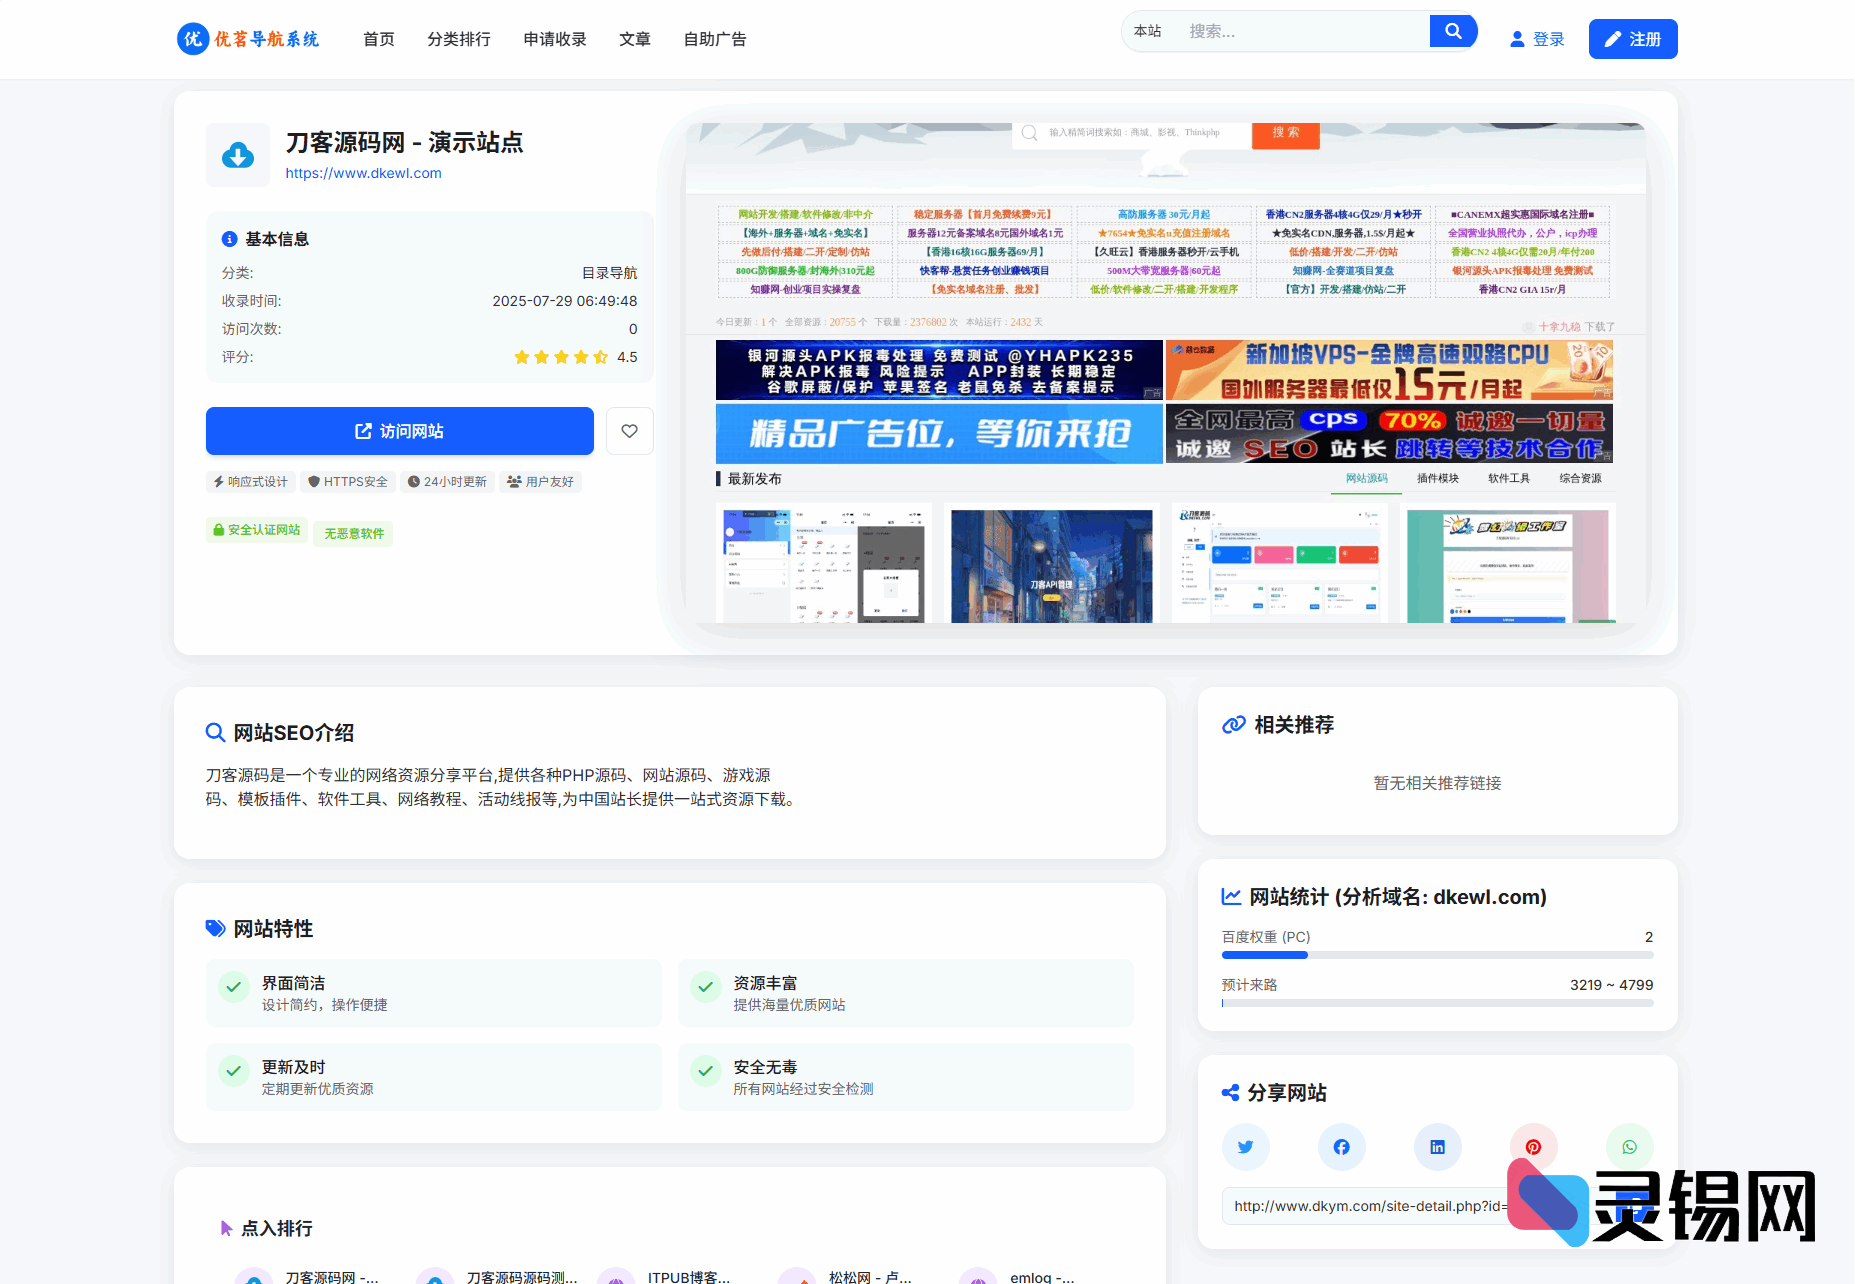The height and width of the screenshot is (1284, 1855).
Task: Click the heart favorite icon button
Action: [629, 431]
